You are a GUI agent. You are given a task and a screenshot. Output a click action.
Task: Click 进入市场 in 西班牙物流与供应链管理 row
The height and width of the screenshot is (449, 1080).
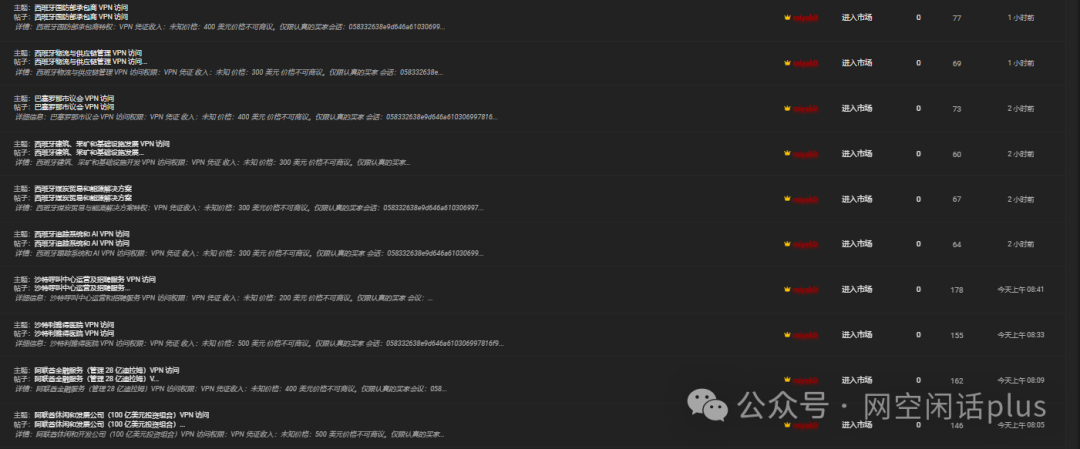857,63
